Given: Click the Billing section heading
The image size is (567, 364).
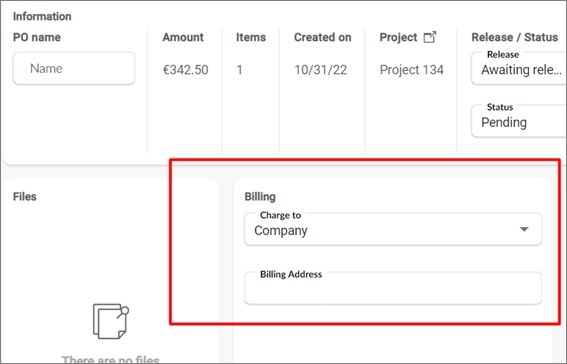Looking at the screenshot, I should [x=260, y=197].
